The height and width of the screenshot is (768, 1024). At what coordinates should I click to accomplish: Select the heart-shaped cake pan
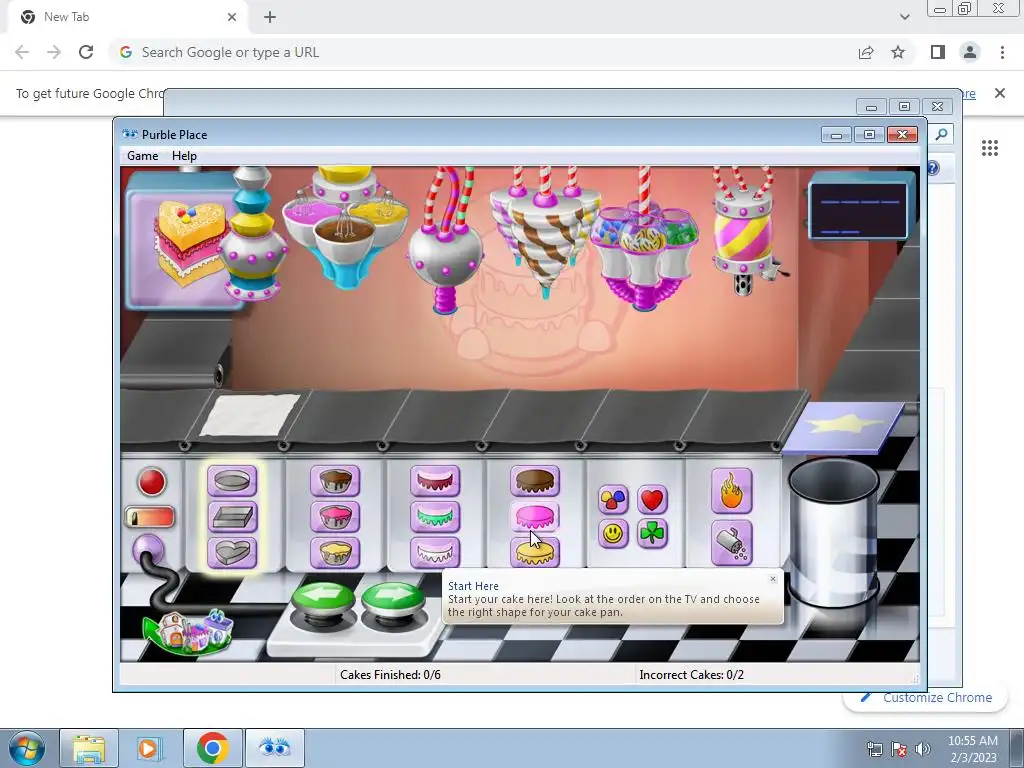pos(232,553)
